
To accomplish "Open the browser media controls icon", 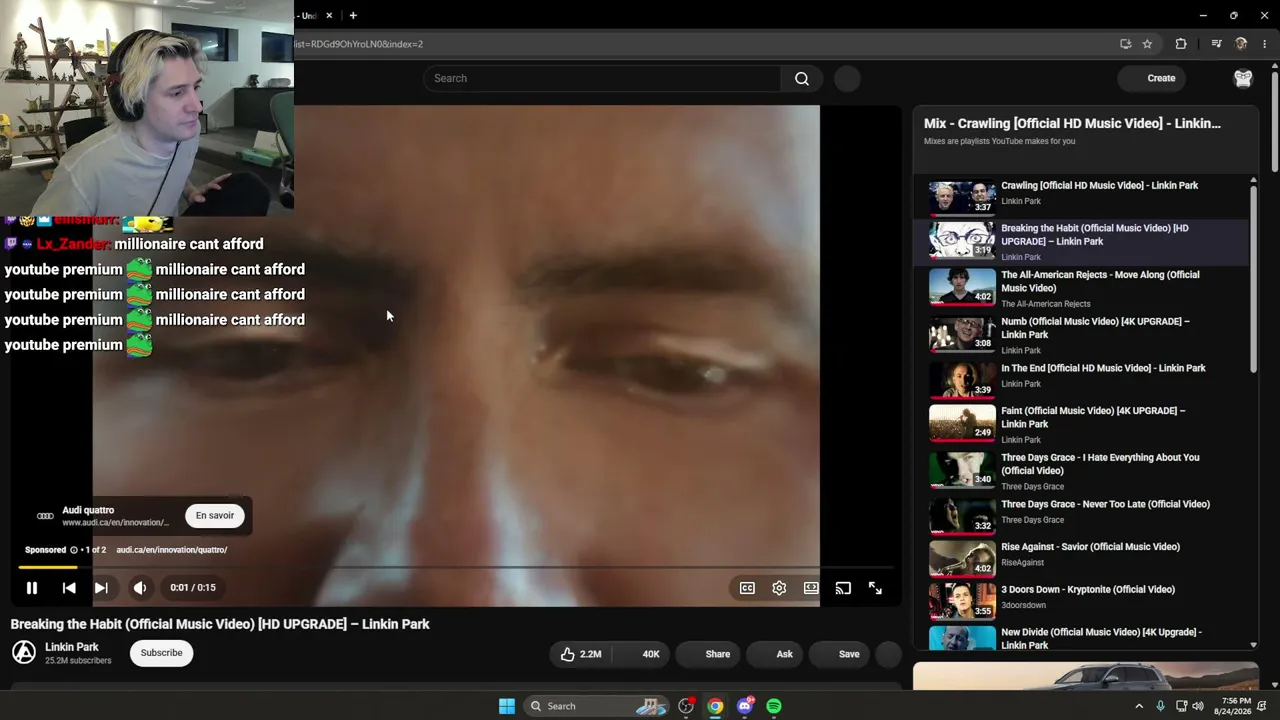I will coord(1216,44).
